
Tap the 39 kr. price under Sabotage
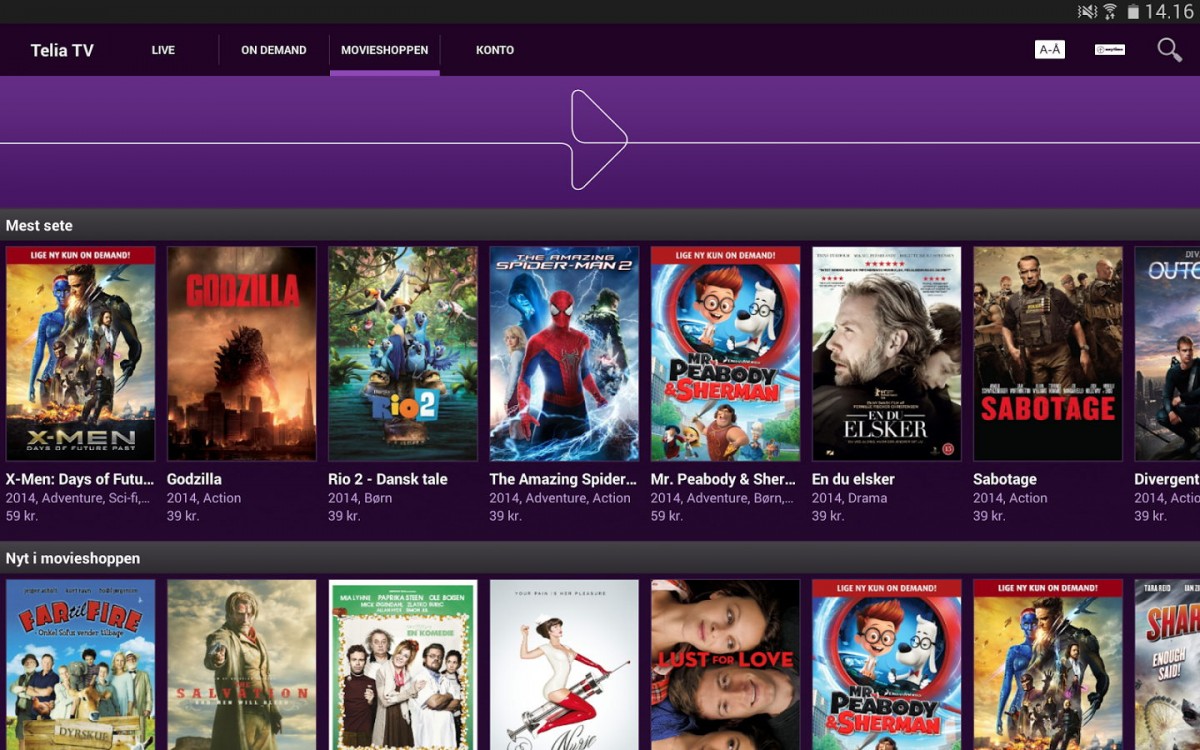click(x=989, y=516)
